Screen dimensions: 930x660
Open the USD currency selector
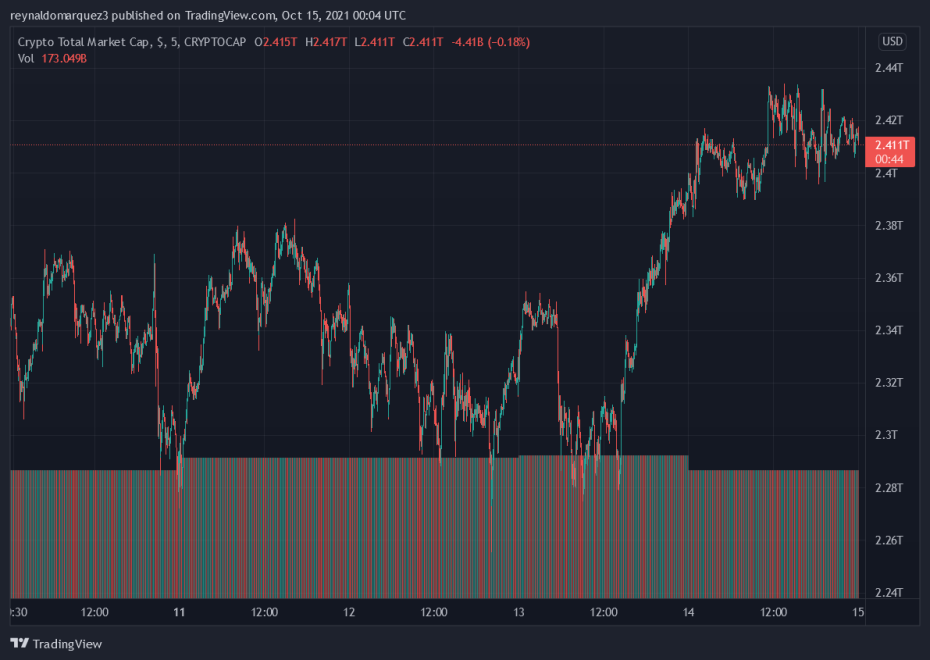coord(891,42)
